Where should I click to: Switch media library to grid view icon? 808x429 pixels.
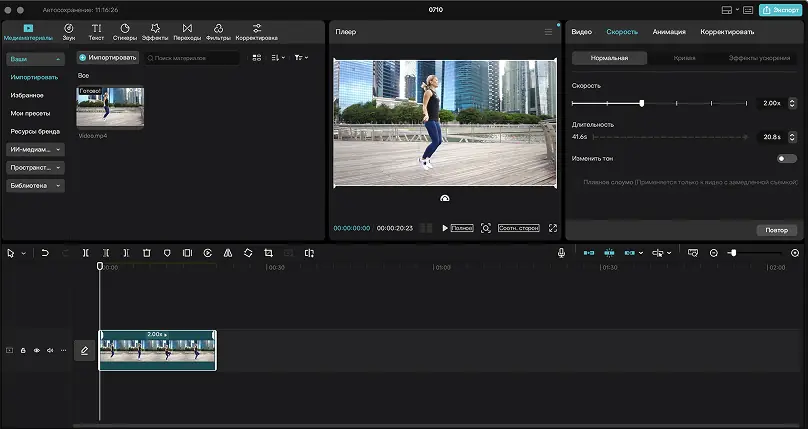257,58
